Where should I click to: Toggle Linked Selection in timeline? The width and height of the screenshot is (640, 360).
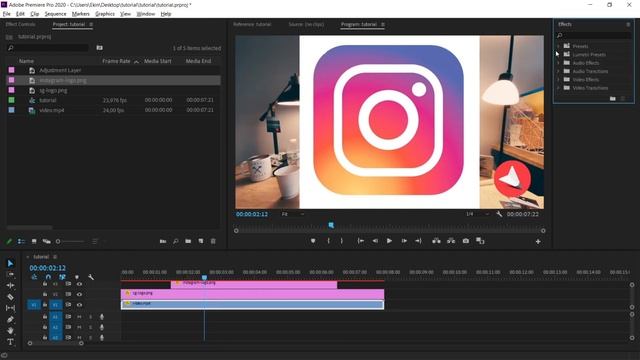coord(62,277)
